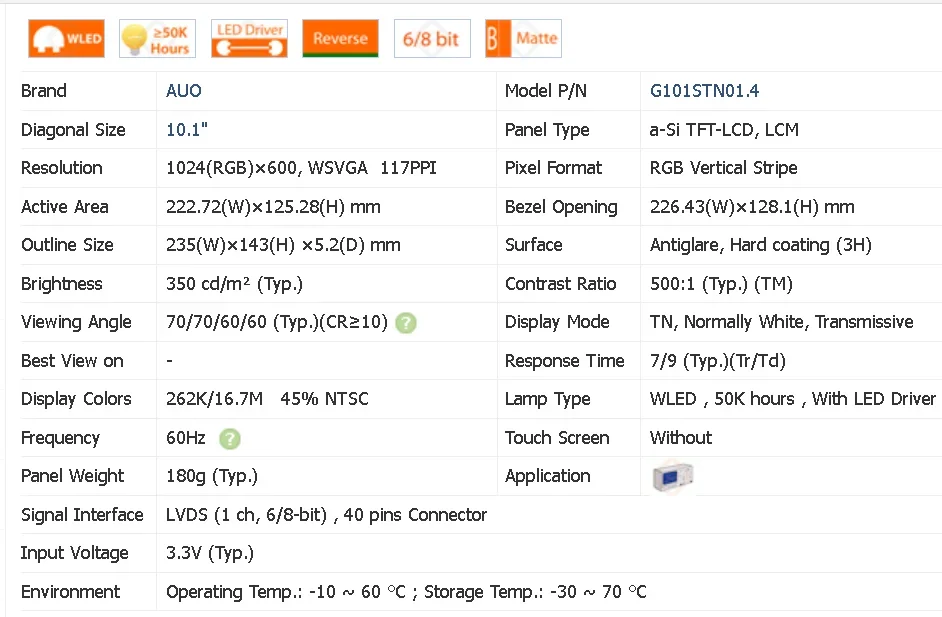This screenshot has width=942, height=617.
Task: Select the Touch Screen value Without
Action: (681, 437)
